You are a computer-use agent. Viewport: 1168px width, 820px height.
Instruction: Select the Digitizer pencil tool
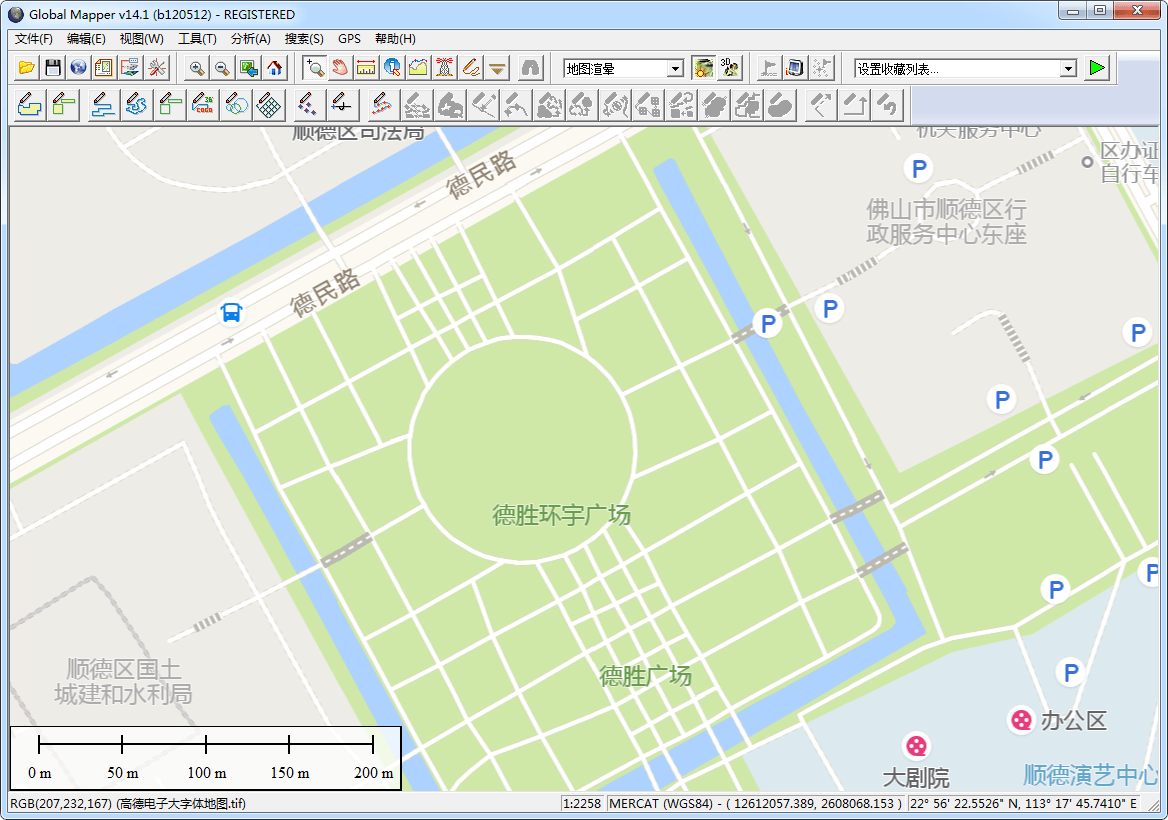(471, 69)
